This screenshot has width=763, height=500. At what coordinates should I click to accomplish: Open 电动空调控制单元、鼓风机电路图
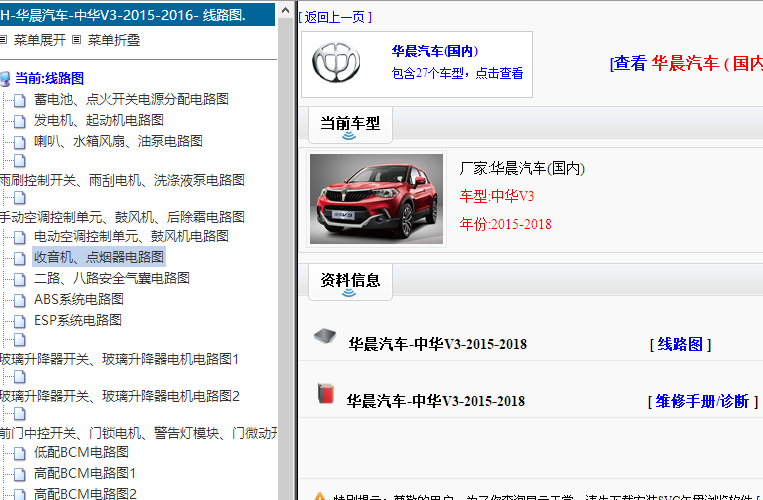click(x=131, y=236)
